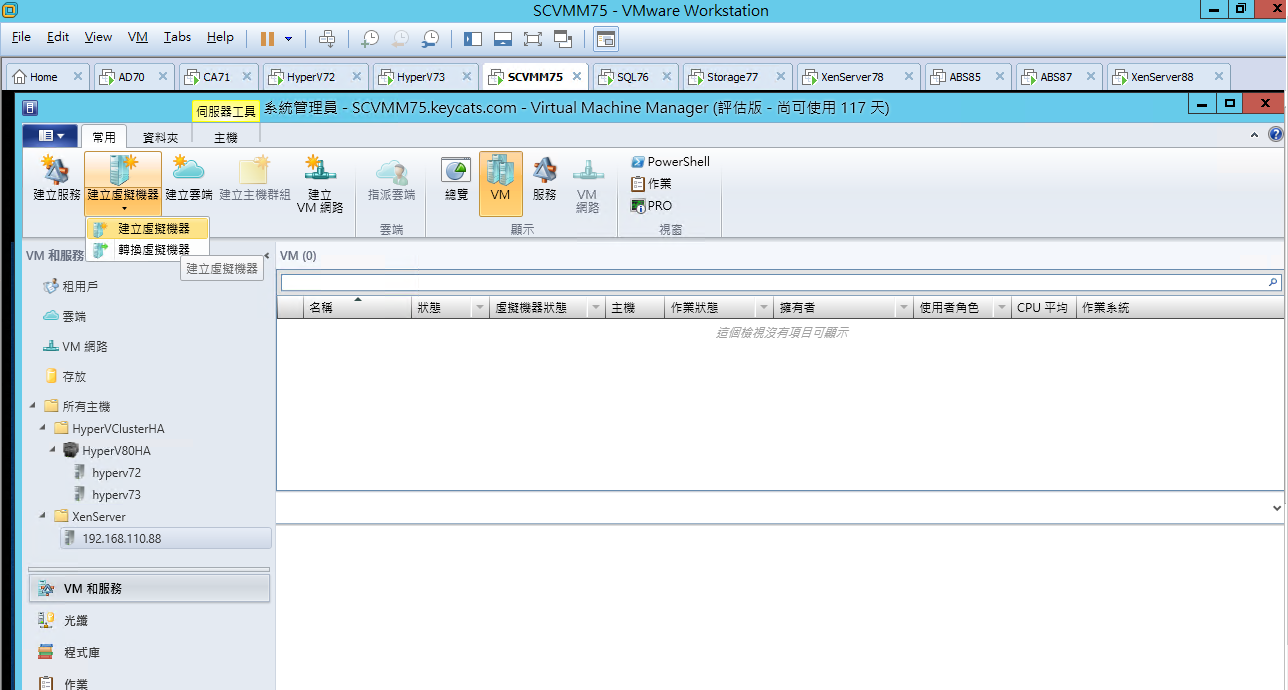Screen dimensions: 1288x690
Task: Open the PRO window from the ribbon
Action: (651, 206)
